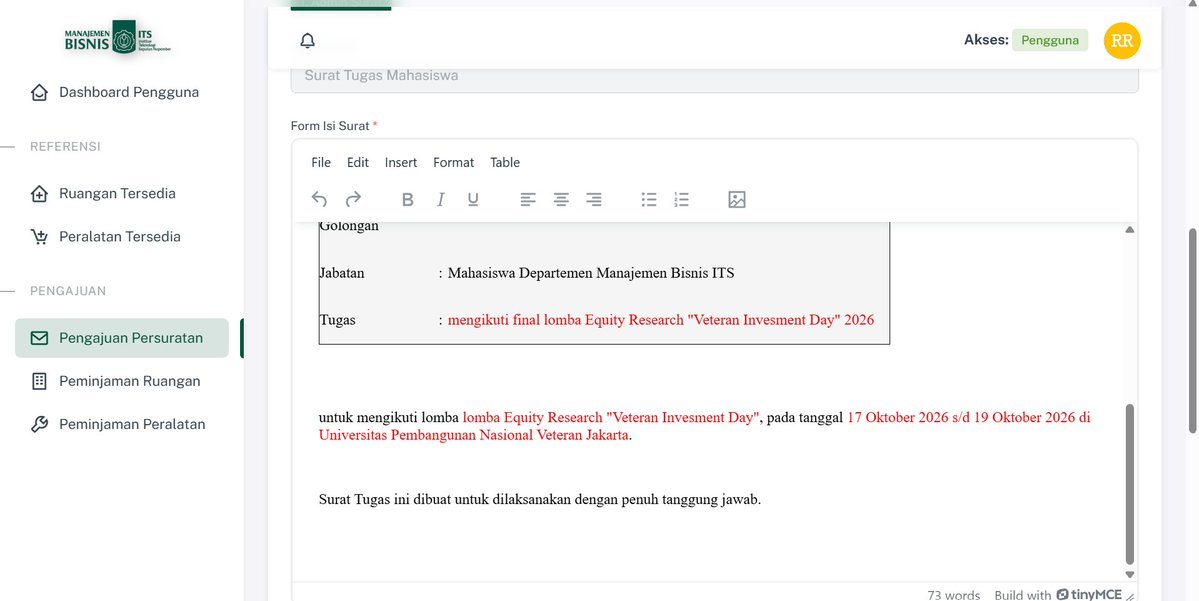Open Peralatan Tersedia page
This screenshot has width=1199, height=601.
(x=122, y=237)
